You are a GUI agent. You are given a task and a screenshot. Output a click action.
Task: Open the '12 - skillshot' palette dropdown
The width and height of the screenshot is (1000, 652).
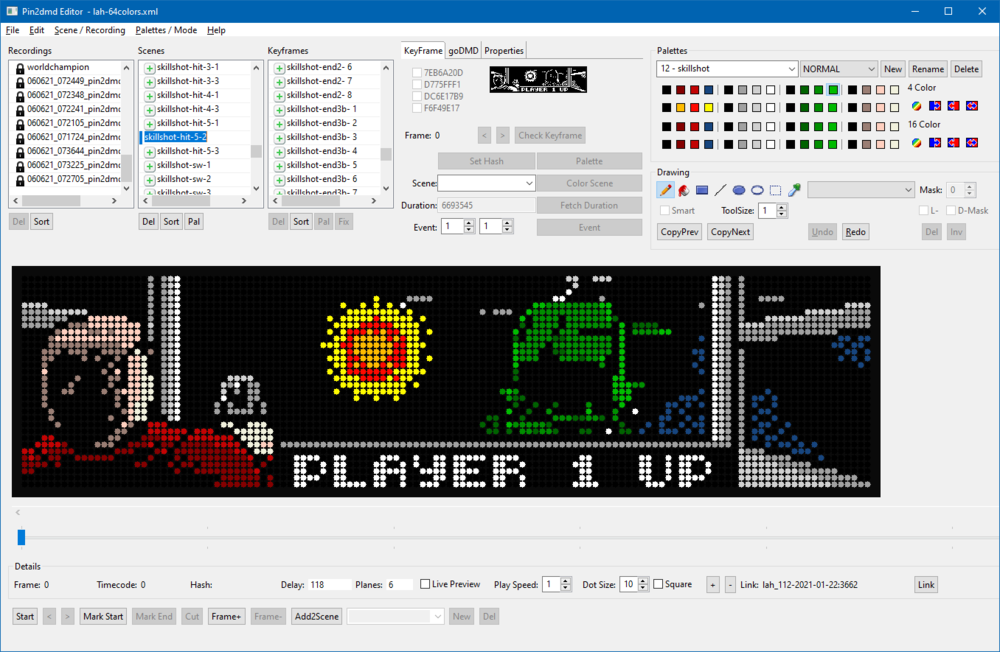click(x=727, y=69)
